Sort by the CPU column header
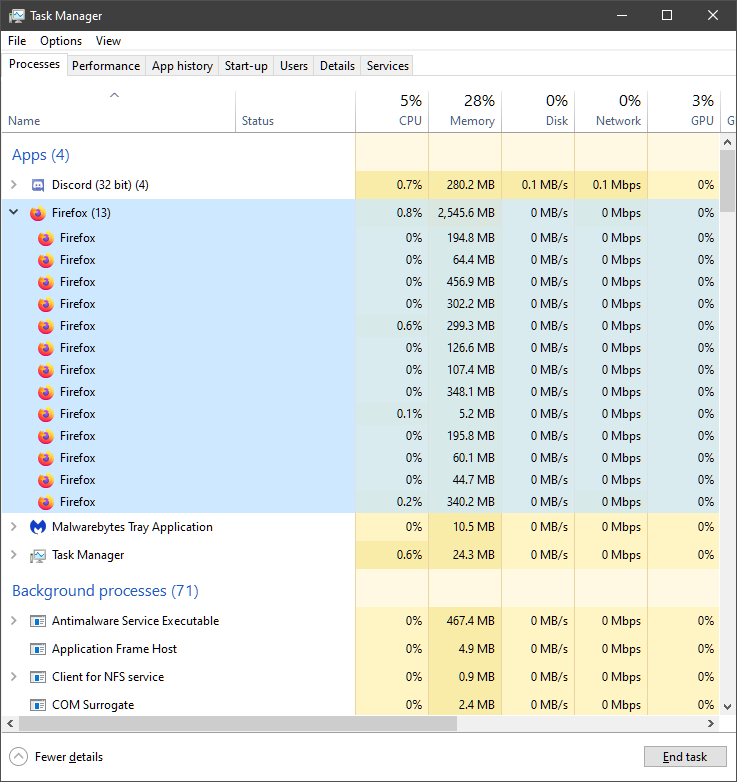 pyautogui.click(x=392, y=111)
